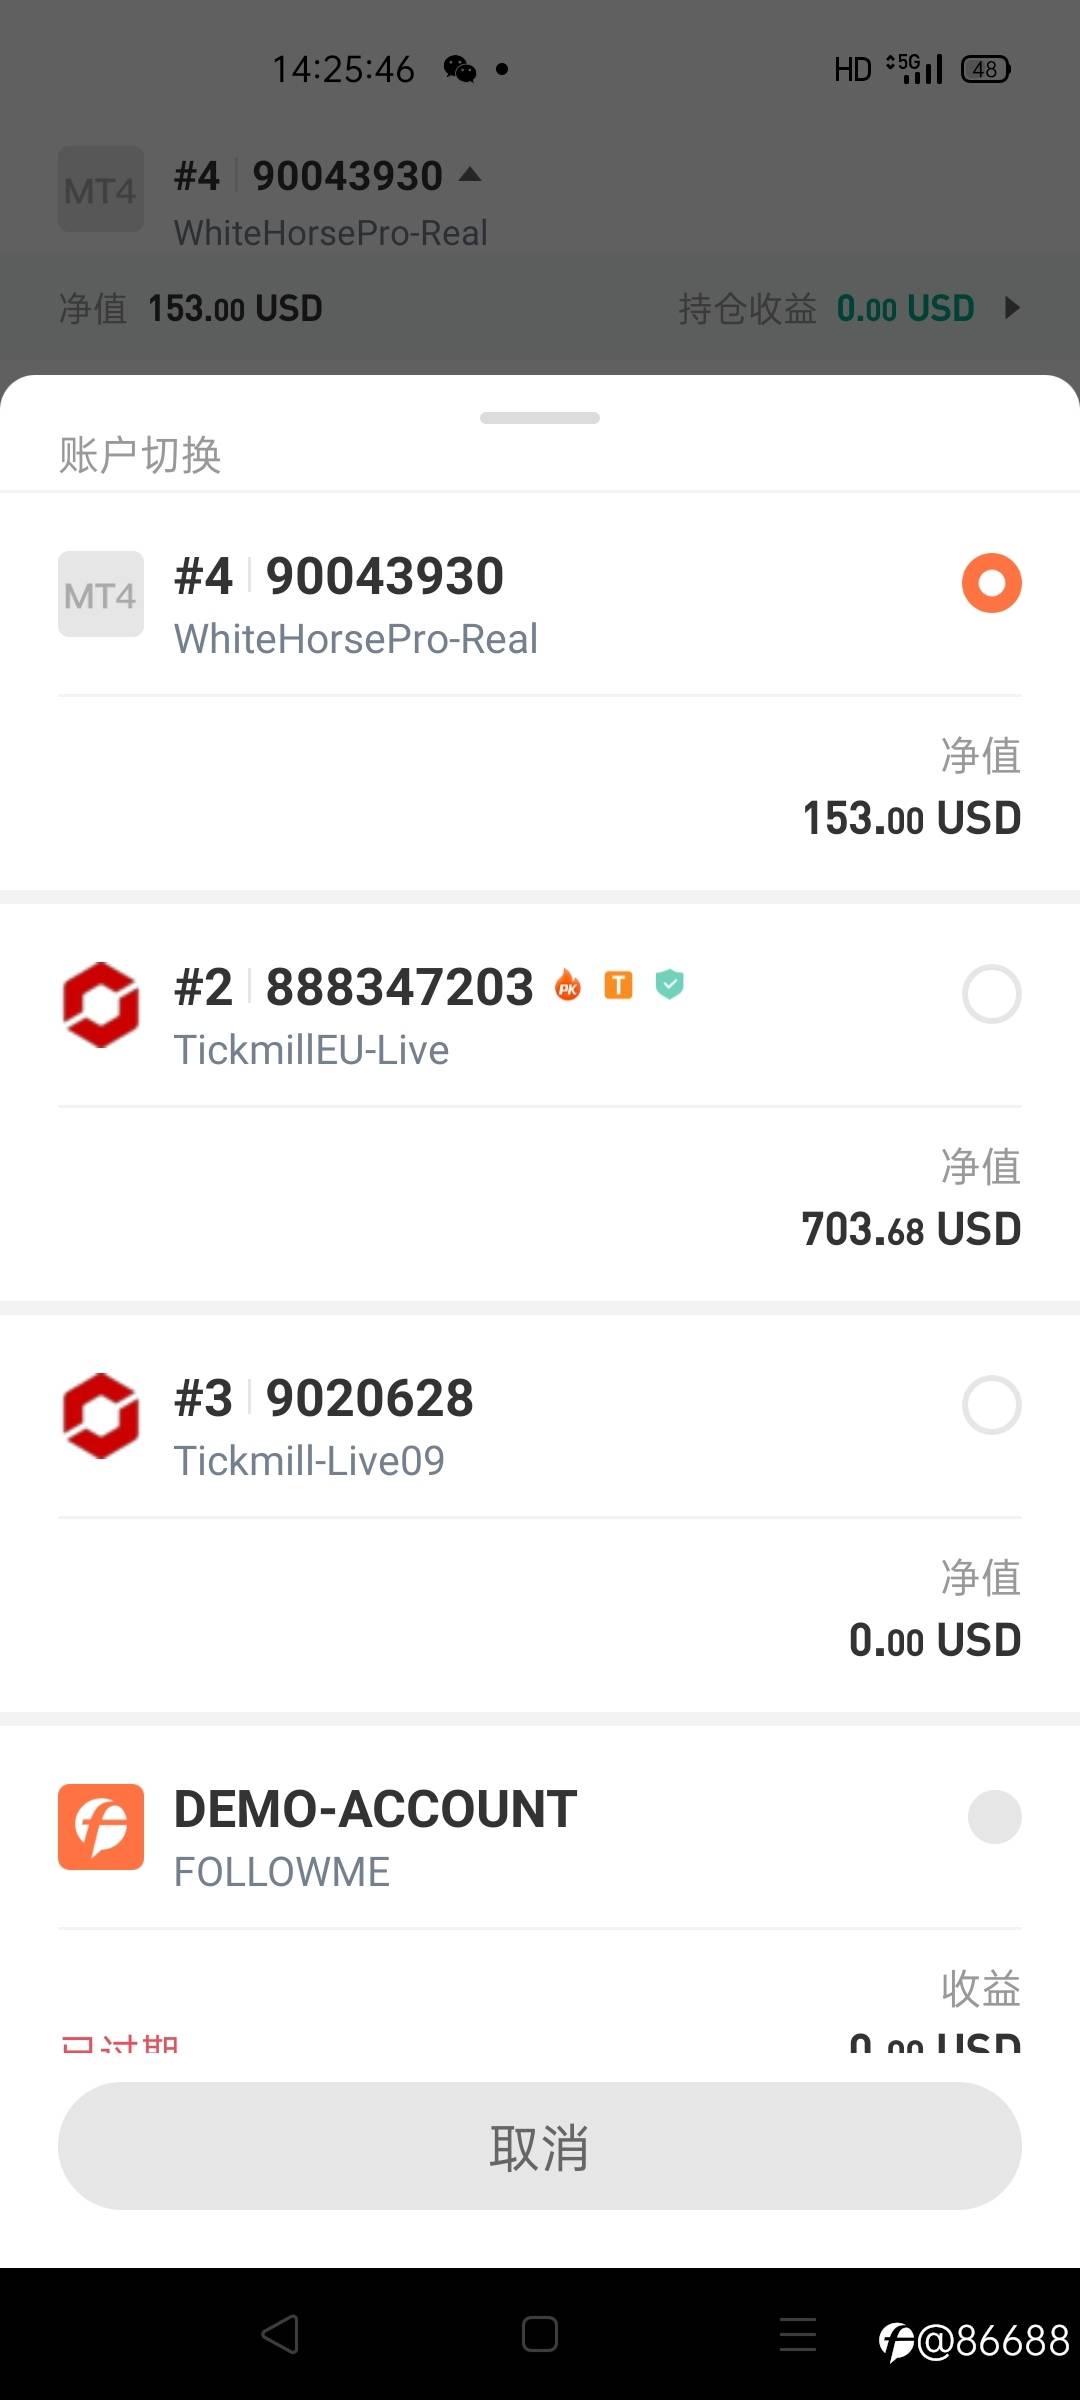Viewport: 1080px width, 2400px height.
Task: Select the DEMO-ACCOUNT radio button
Action: coord(994,1816)
